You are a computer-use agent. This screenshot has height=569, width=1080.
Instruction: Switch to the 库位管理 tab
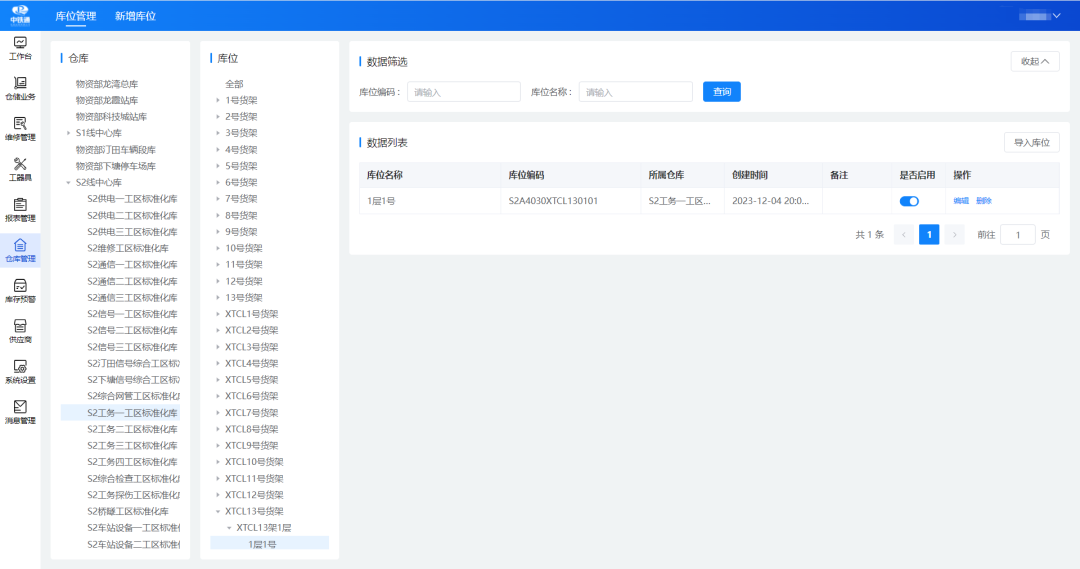pos(76,16)
